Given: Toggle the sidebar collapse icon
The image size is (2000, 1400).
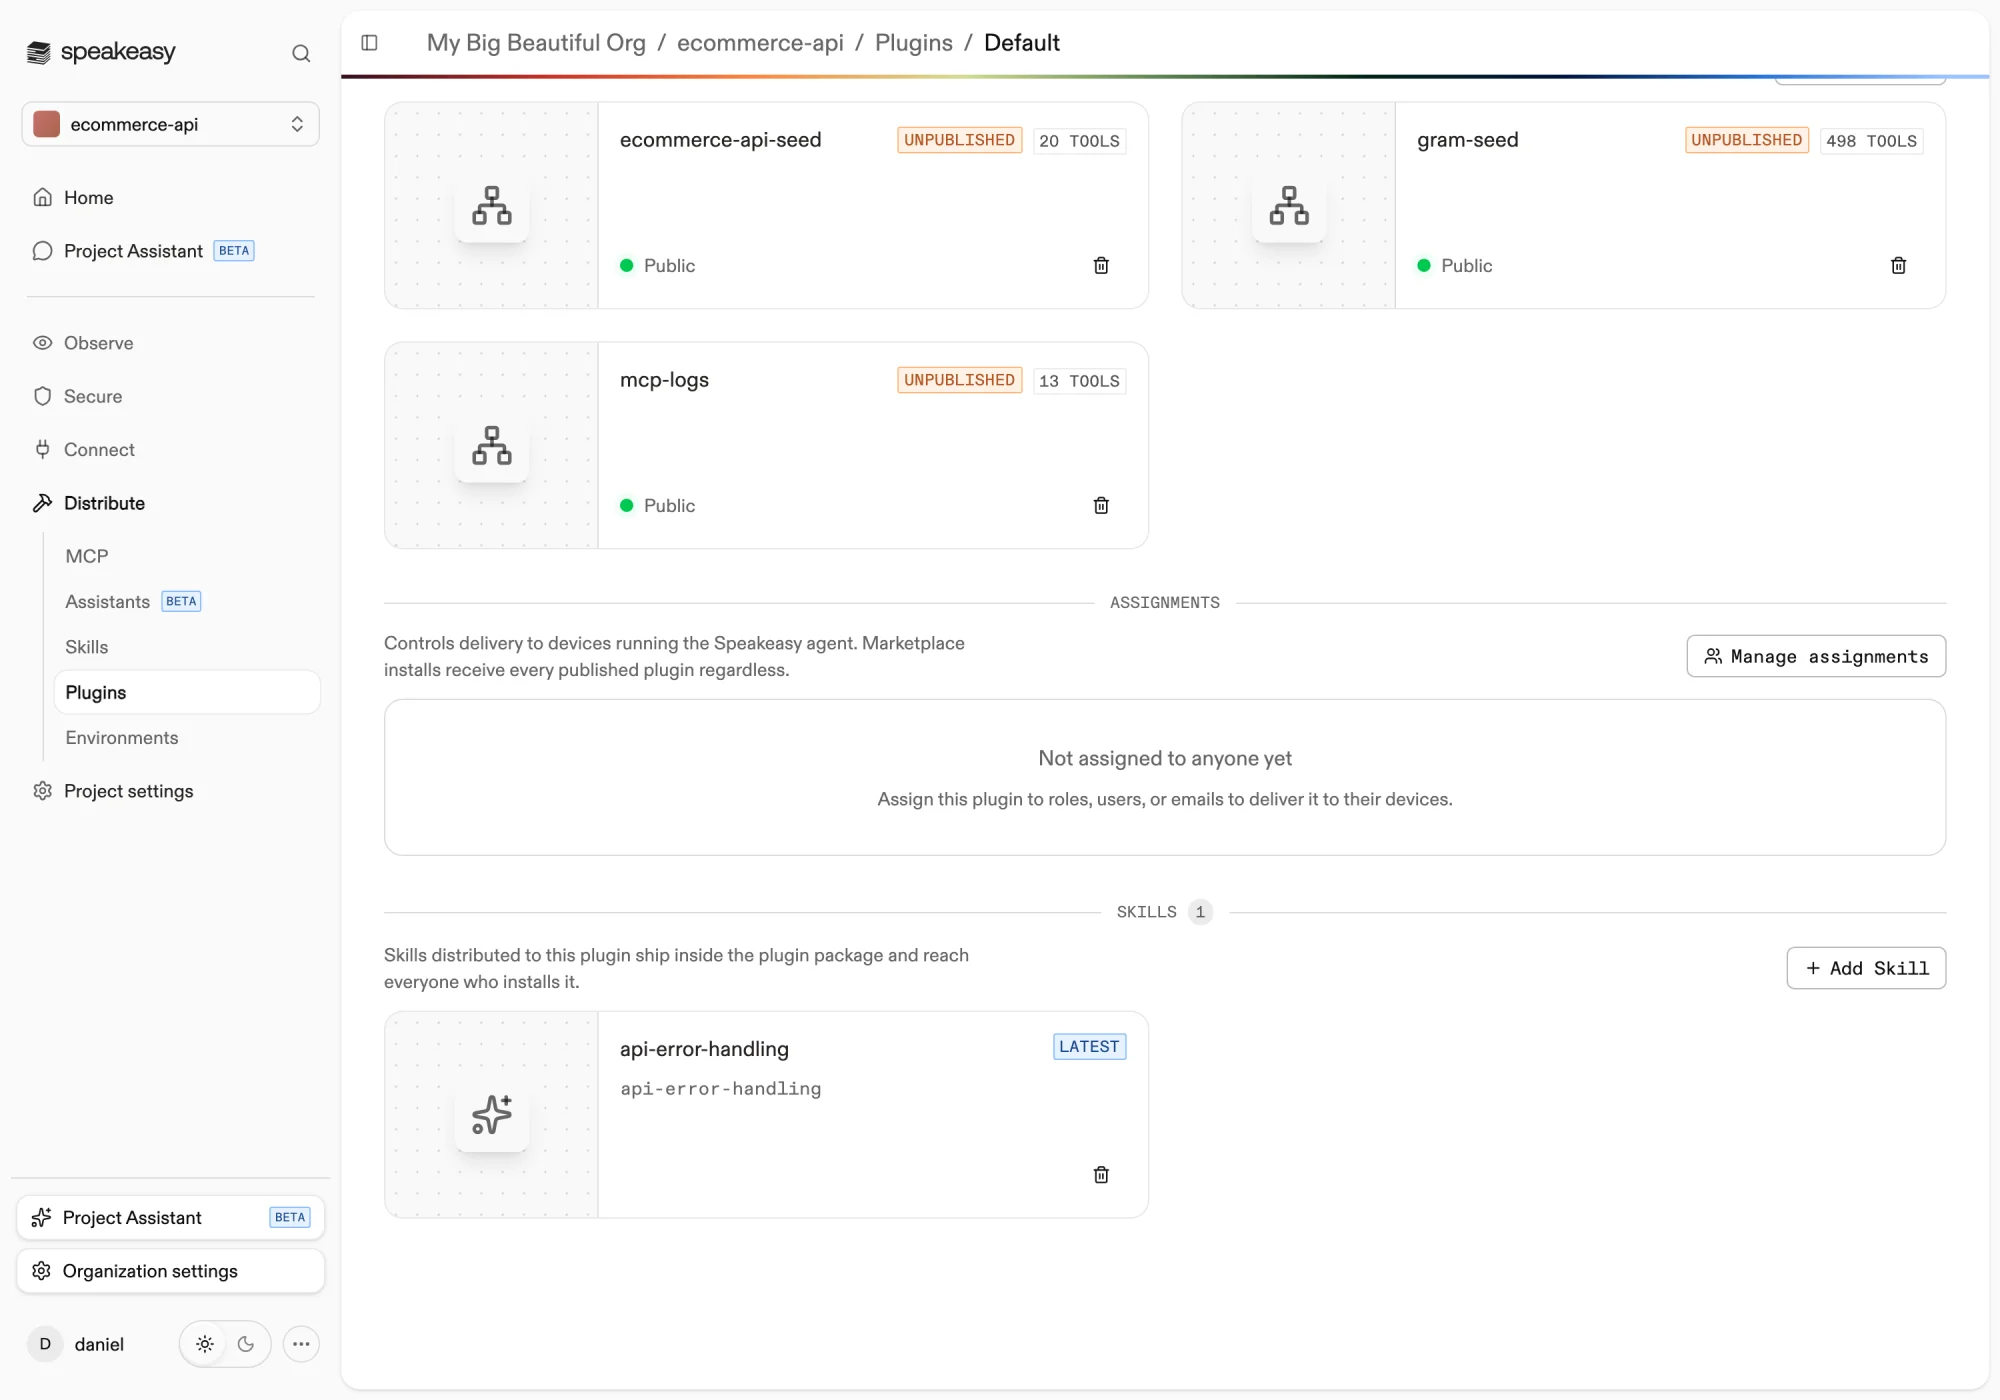Looking at the screenshot, I should pyautogui.click(x=369, y=43).
